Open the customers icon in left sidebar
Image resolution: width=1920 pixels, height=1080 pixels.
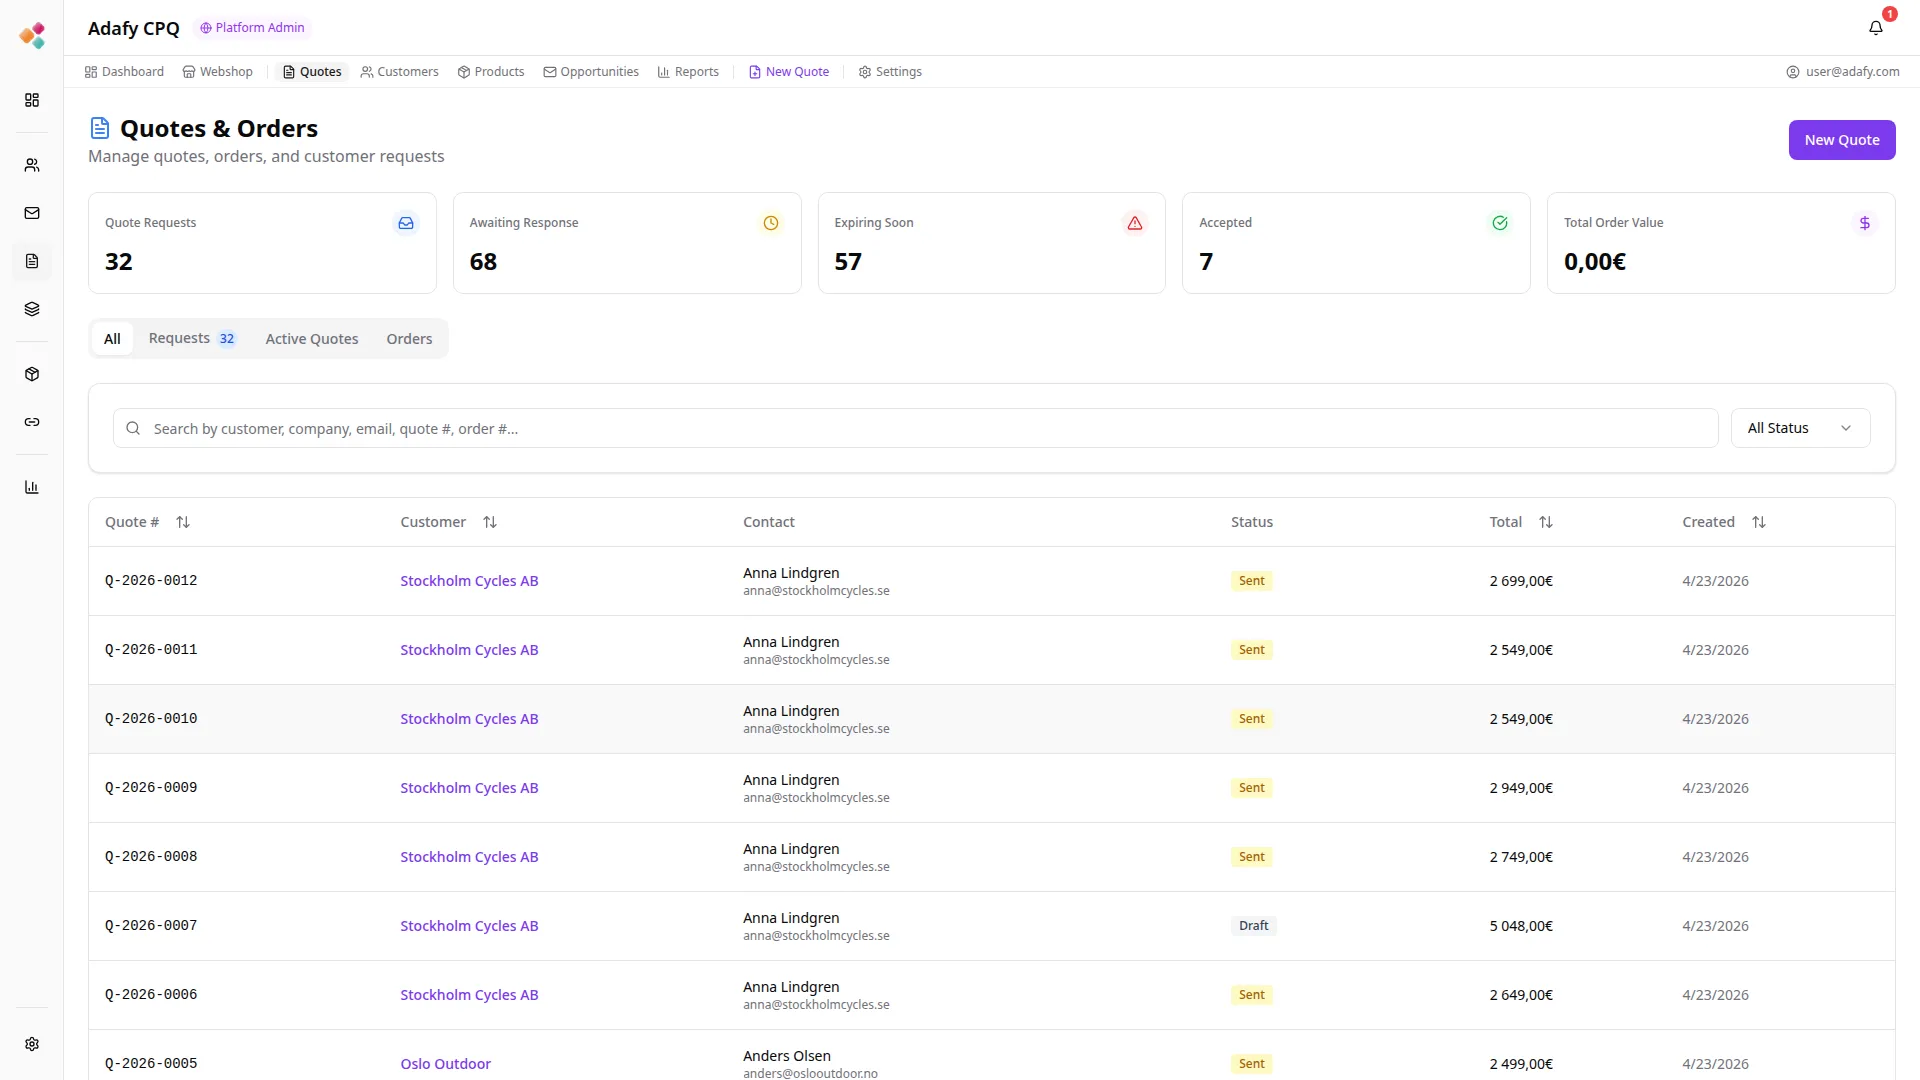click(x=32, y=165)
